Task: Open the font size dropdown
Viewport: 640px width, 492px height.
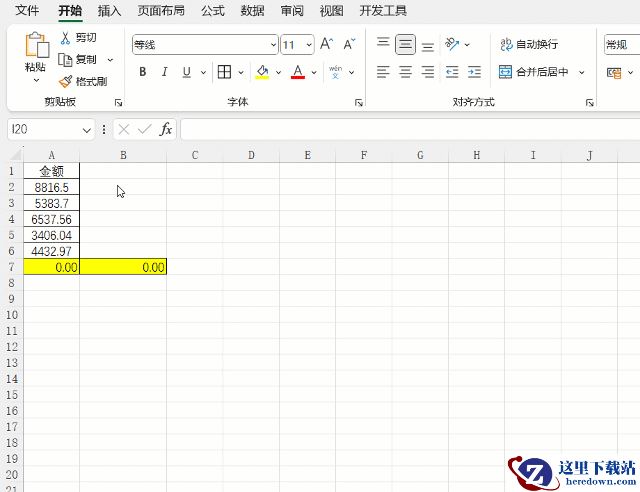Action: (x=309, y=45)
